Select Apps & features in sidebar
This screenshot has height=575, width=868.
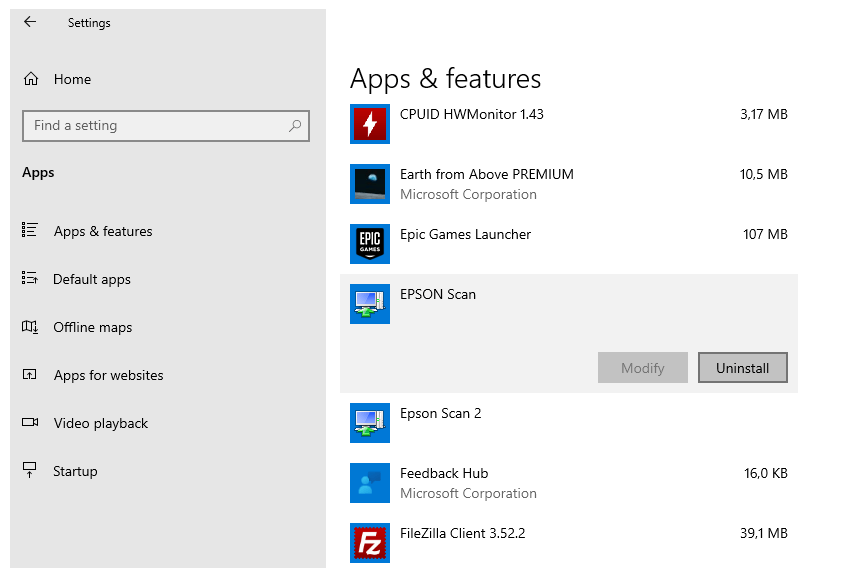click(x=103, y=231)
